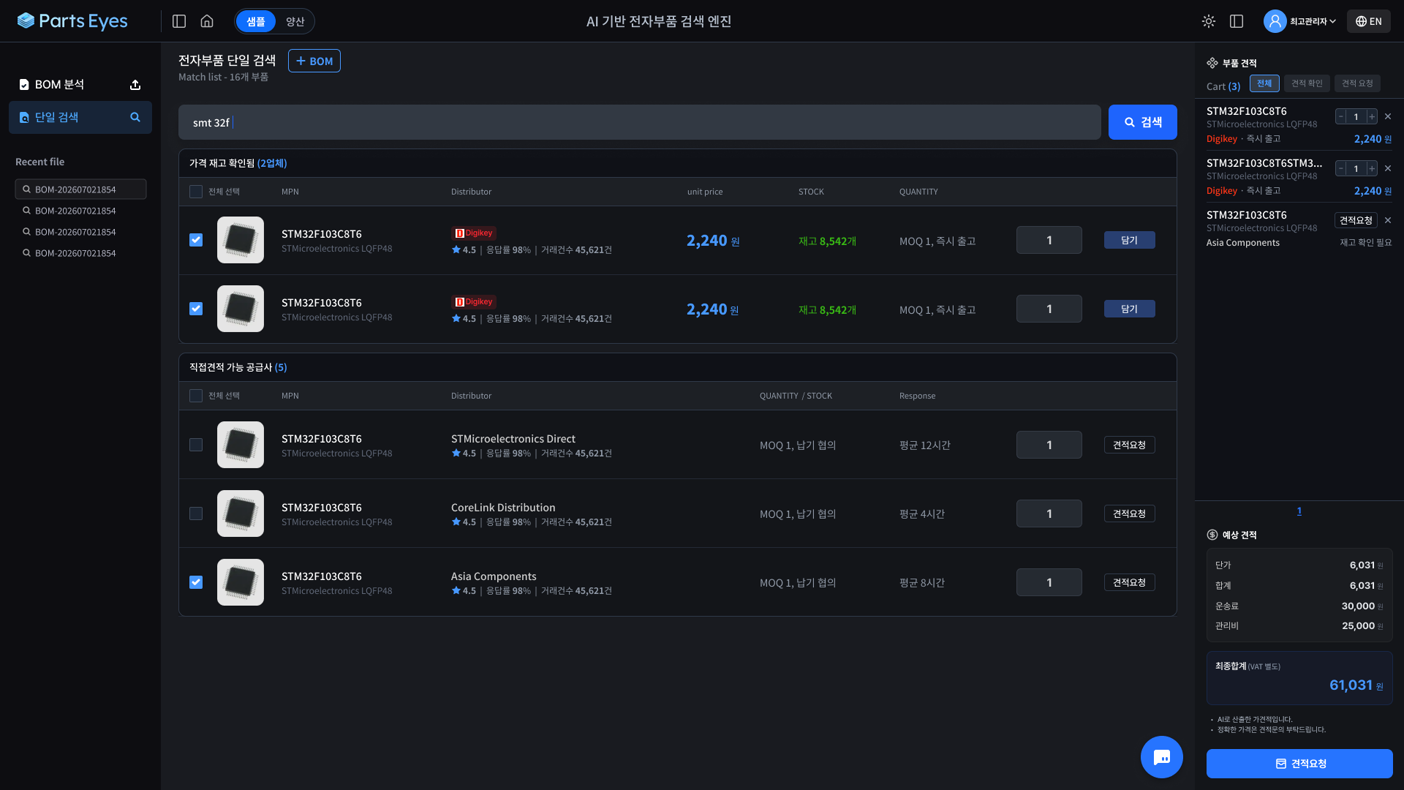This screenshot has width=1404, height=790.
Task: Request quote from CoreLink Distribution row
Action: 1129,513
